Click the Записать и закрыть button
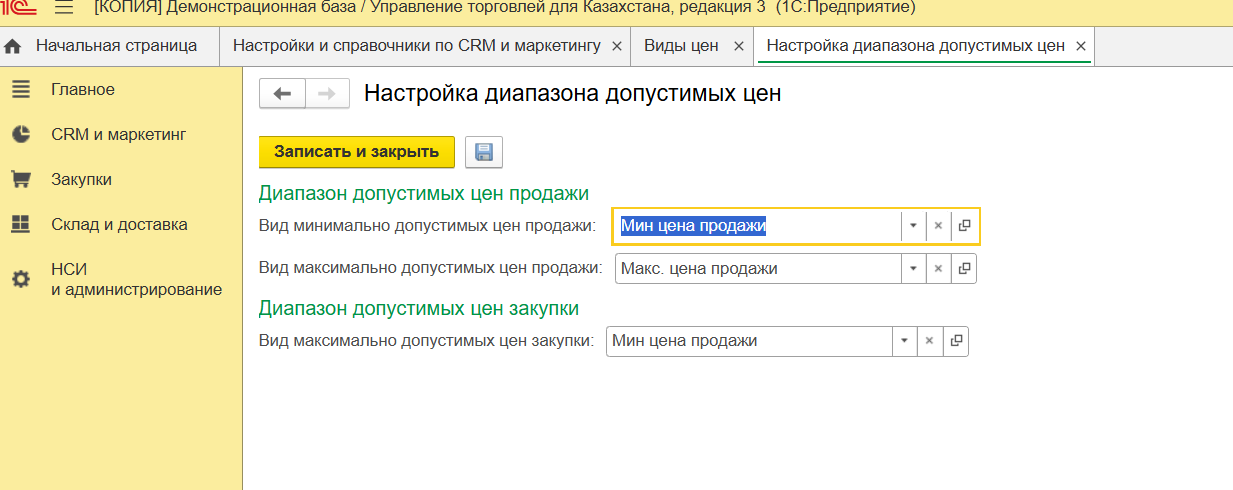 (x=356, y=152)
